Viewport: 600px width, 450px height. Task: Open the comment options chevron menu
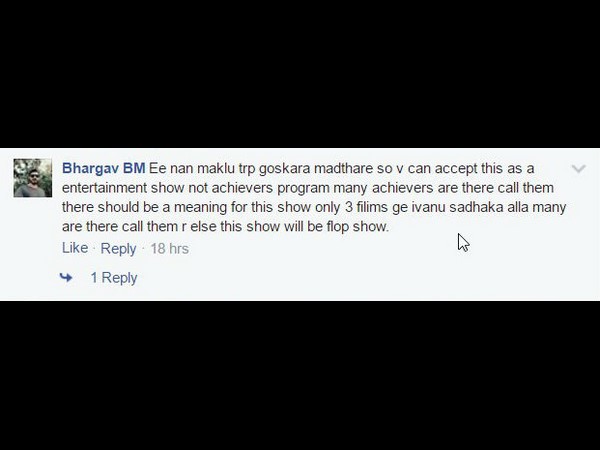coord(578,169)
